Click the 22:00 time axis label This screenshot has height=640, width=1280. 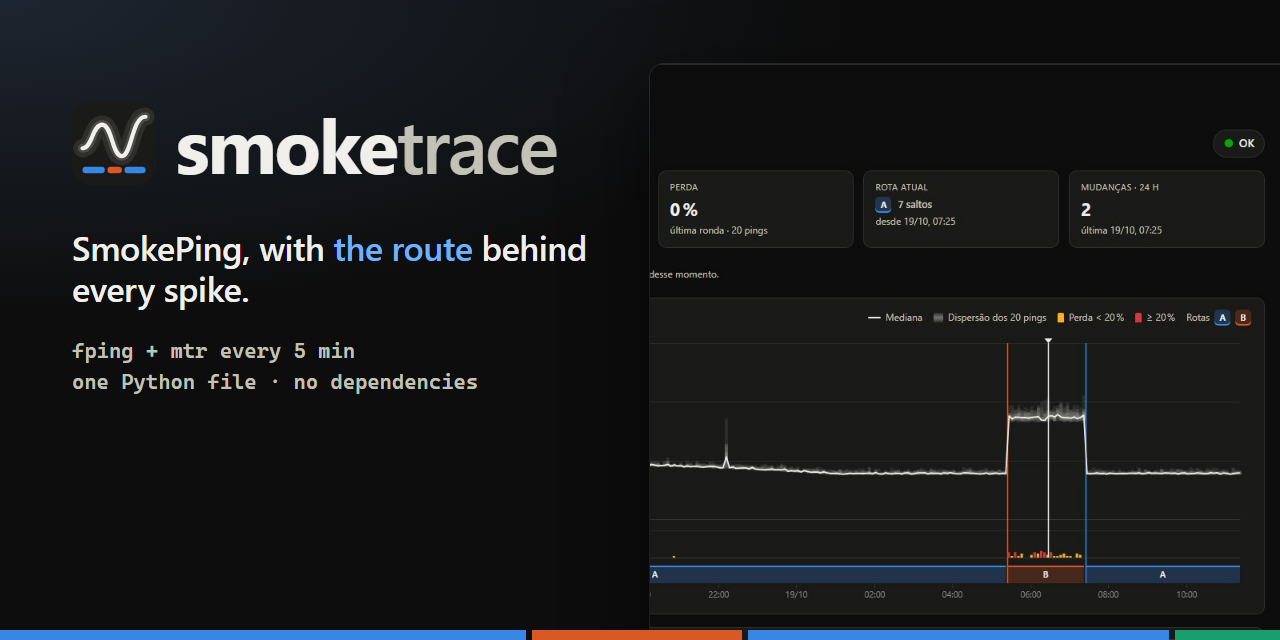click(718, 594)
